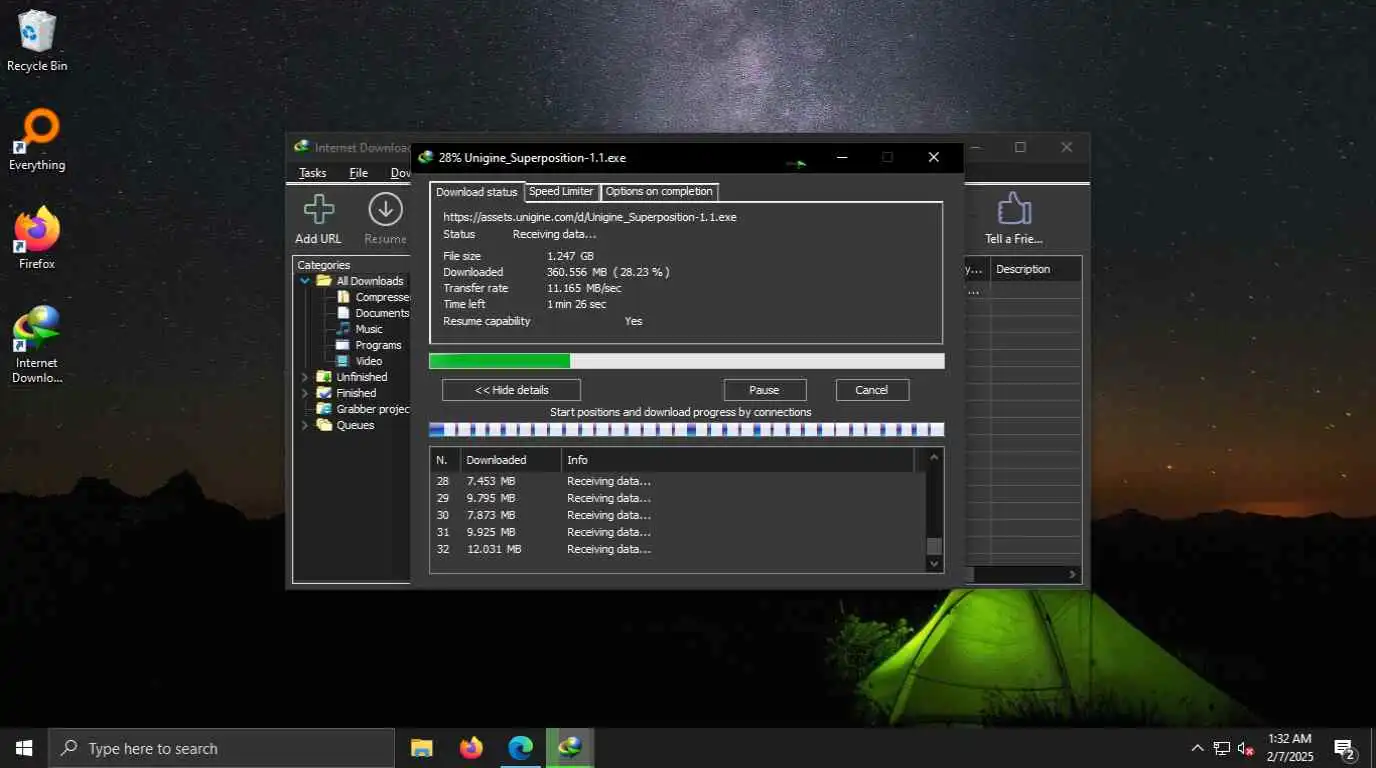Click the 1 min 26 sec time left value
1376x768 pixels.
tap(577, 304)
